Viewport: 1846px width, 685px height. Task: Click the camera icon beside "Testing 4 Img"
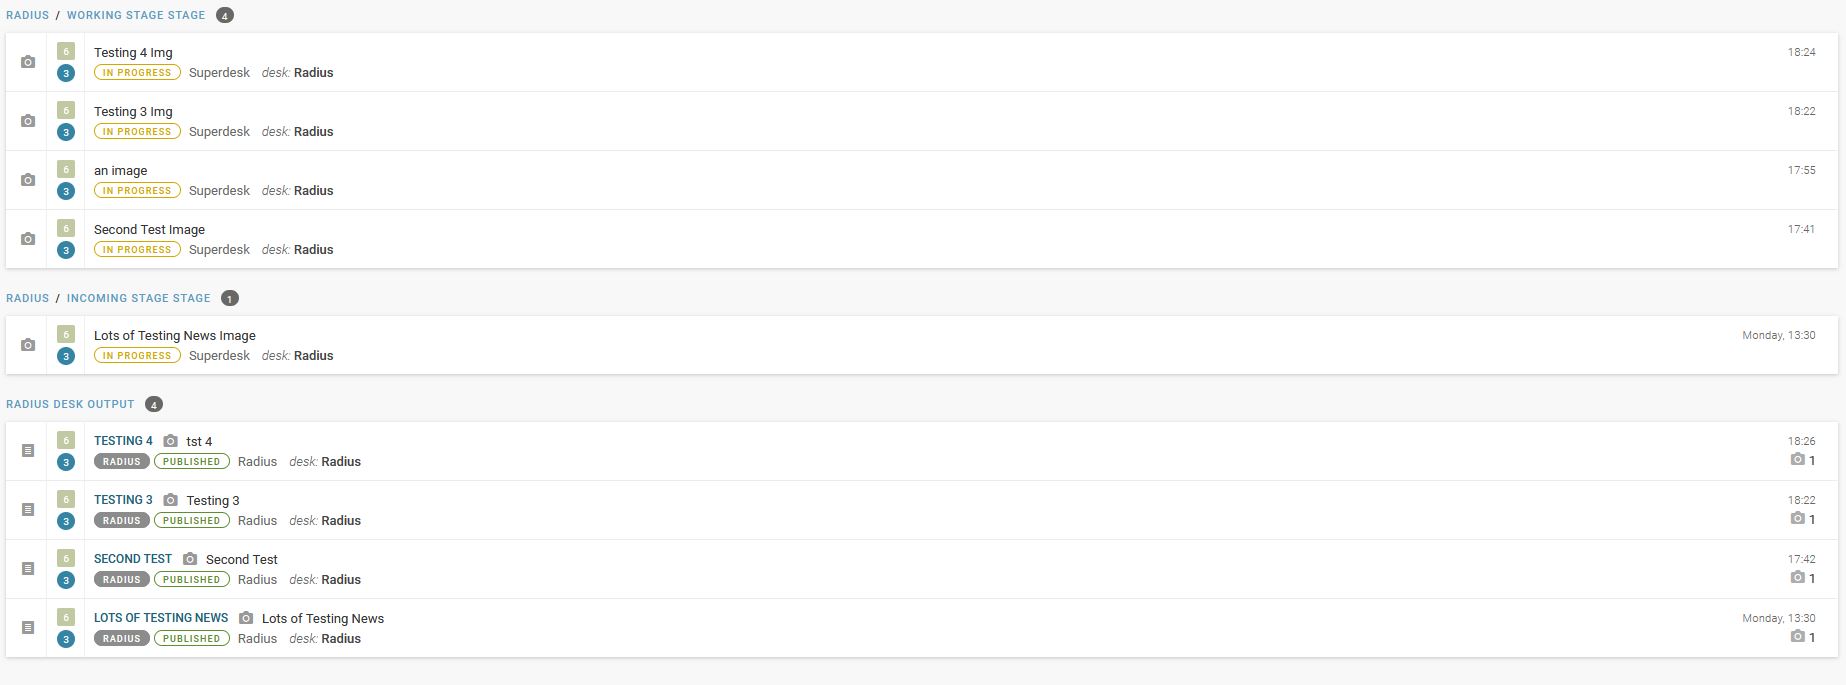coord(26,61)
